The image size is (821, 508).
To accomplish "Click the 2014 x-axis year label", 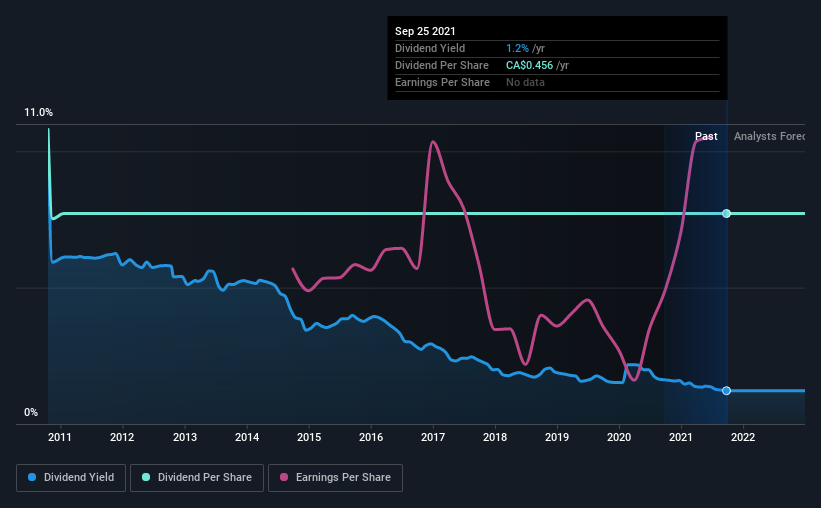I will point(247,437).
